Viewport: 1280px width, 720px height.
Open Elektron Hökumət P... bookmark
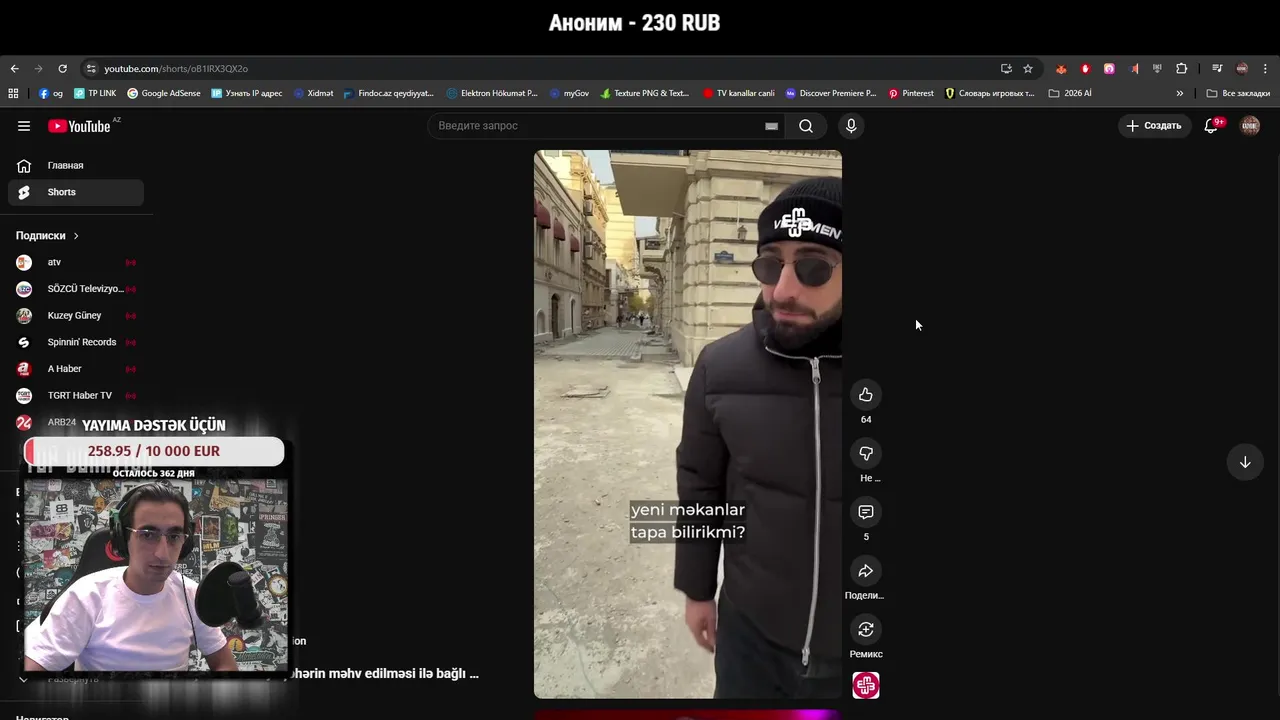(x=492, y=93)
